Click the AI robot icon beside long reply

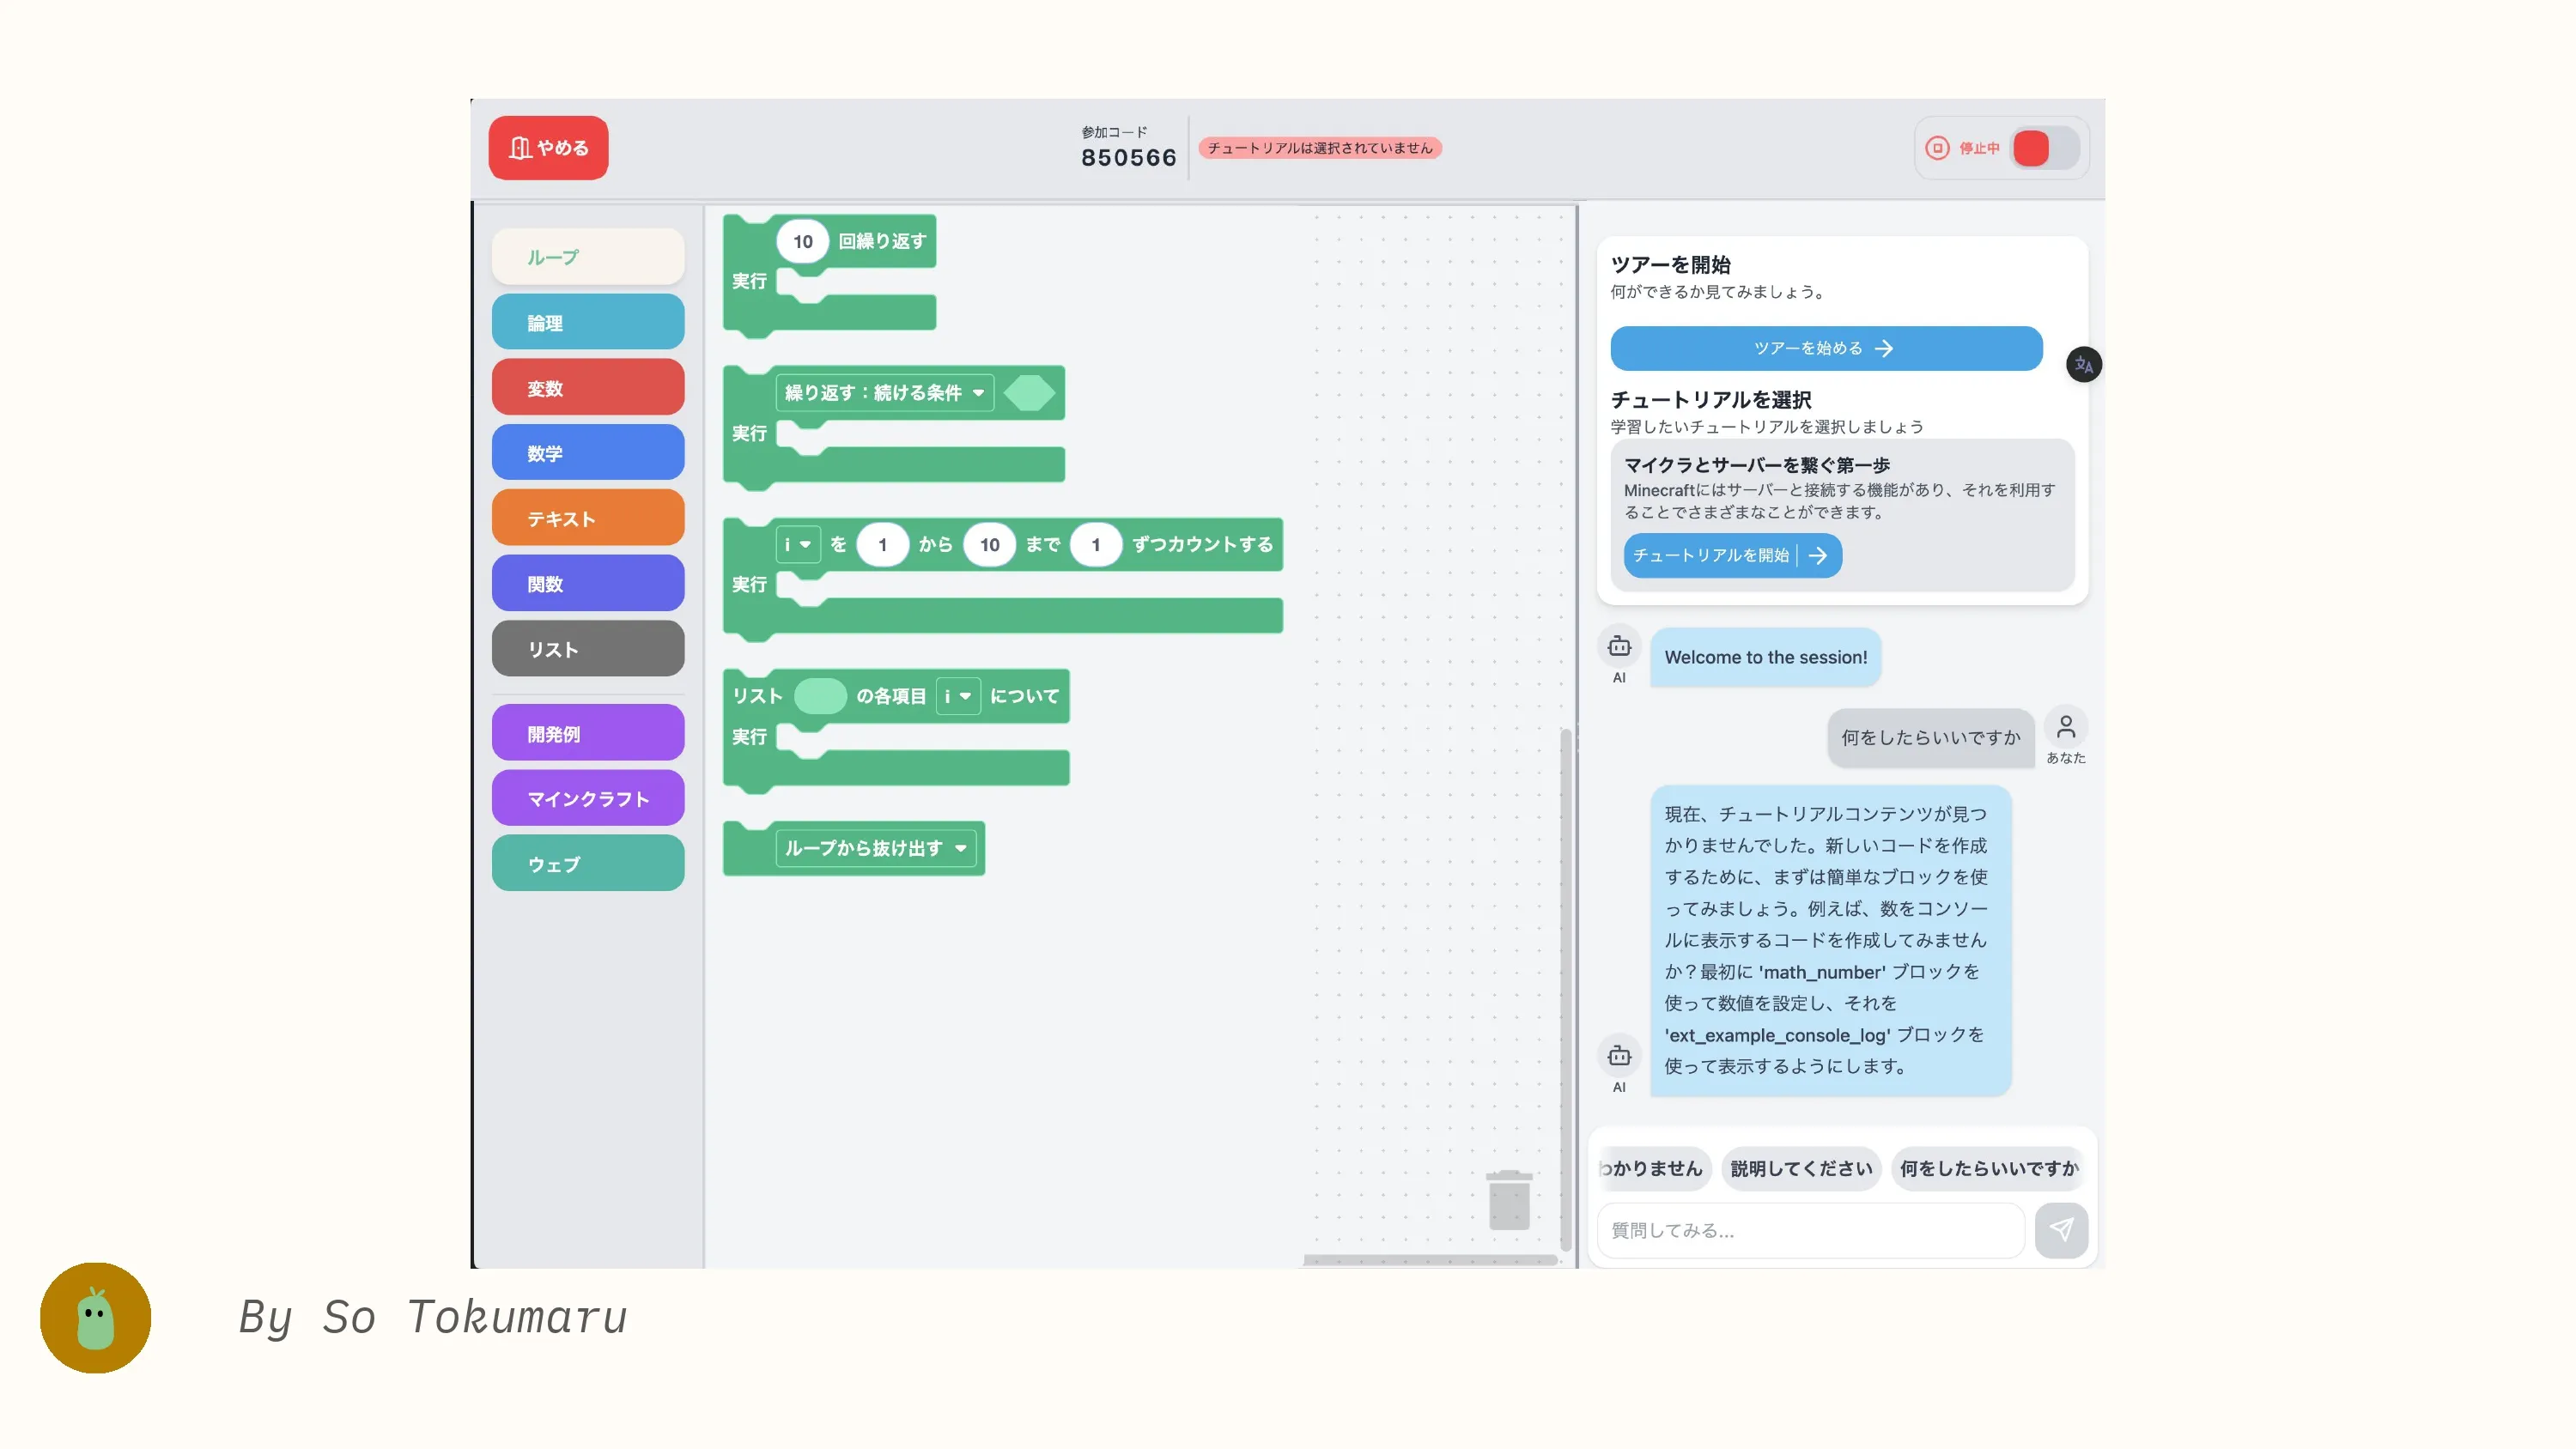(x=1619, y=1056)
